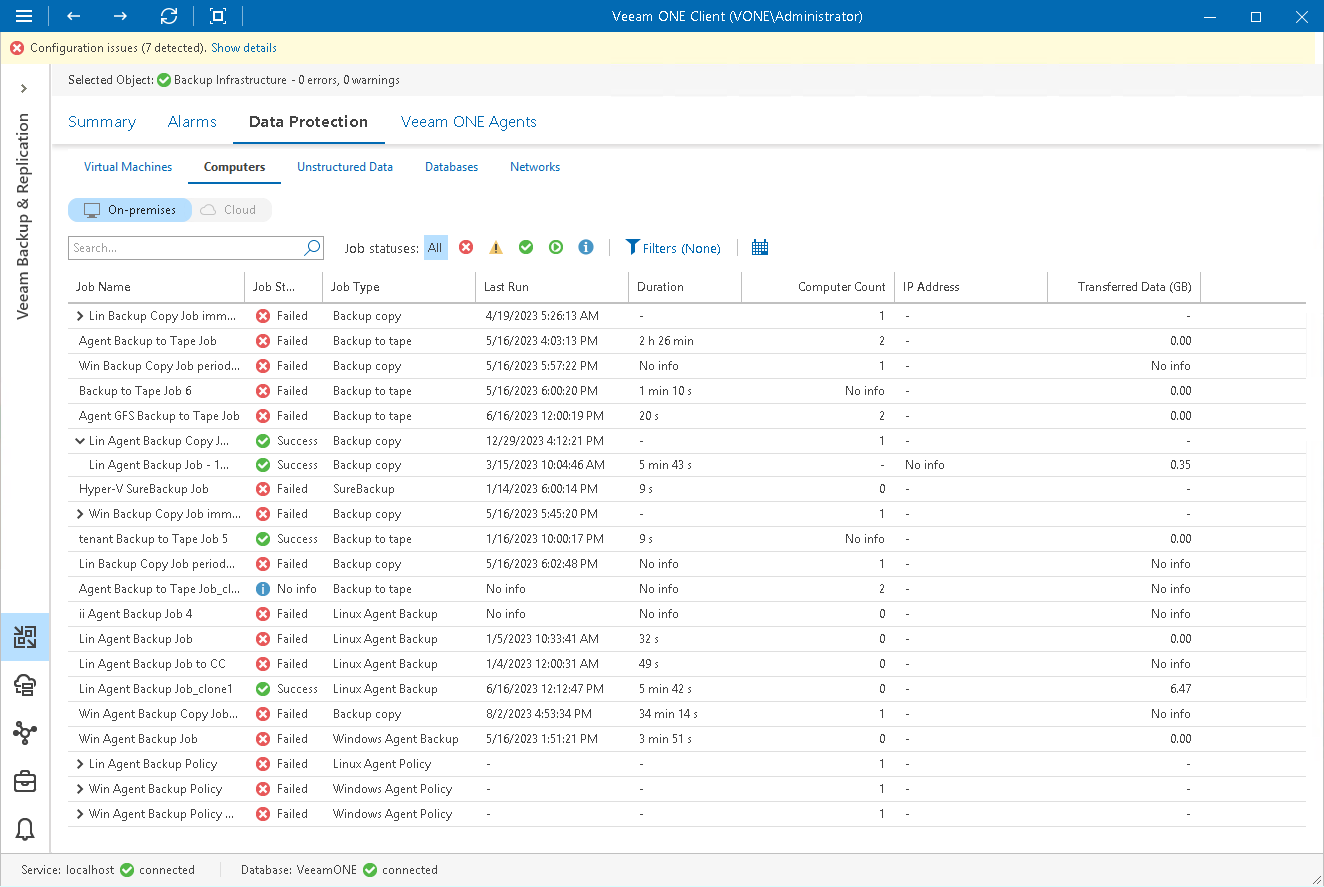Open the cloud-server view in the sidebar

[x=25, y=685]
